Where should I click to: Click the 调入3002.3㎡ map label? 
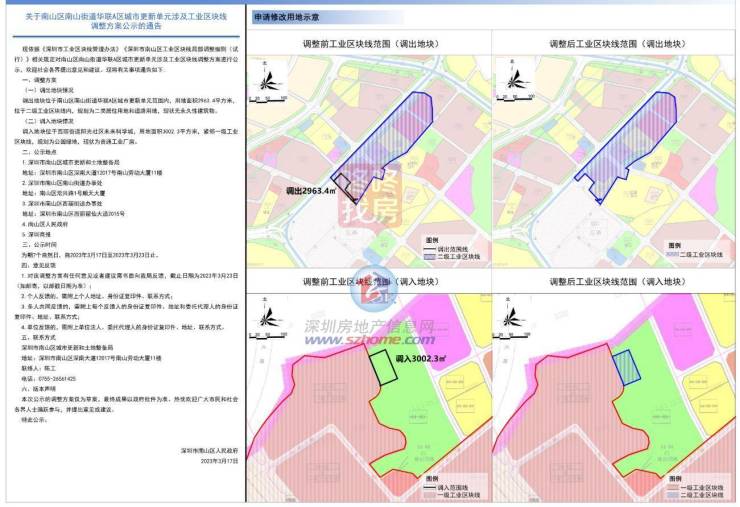pyautogui.click(x=420, y=359)
